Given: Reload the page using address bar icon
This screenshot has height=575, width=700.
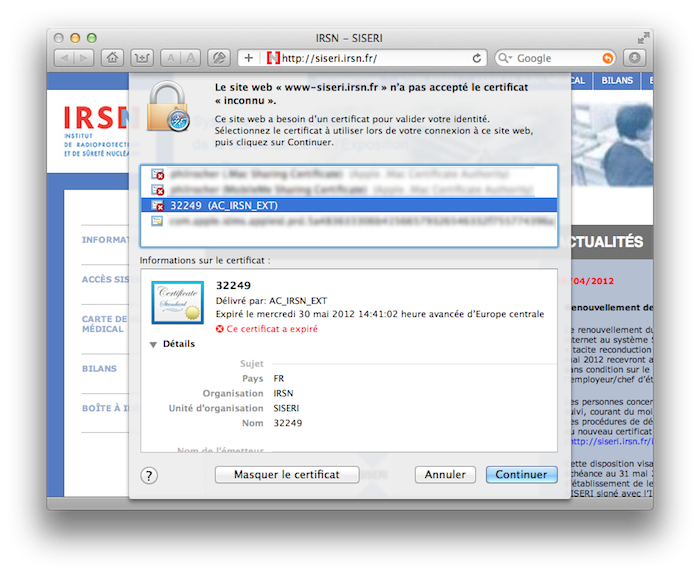Looking at the screenshot, I should pos(477,58).
